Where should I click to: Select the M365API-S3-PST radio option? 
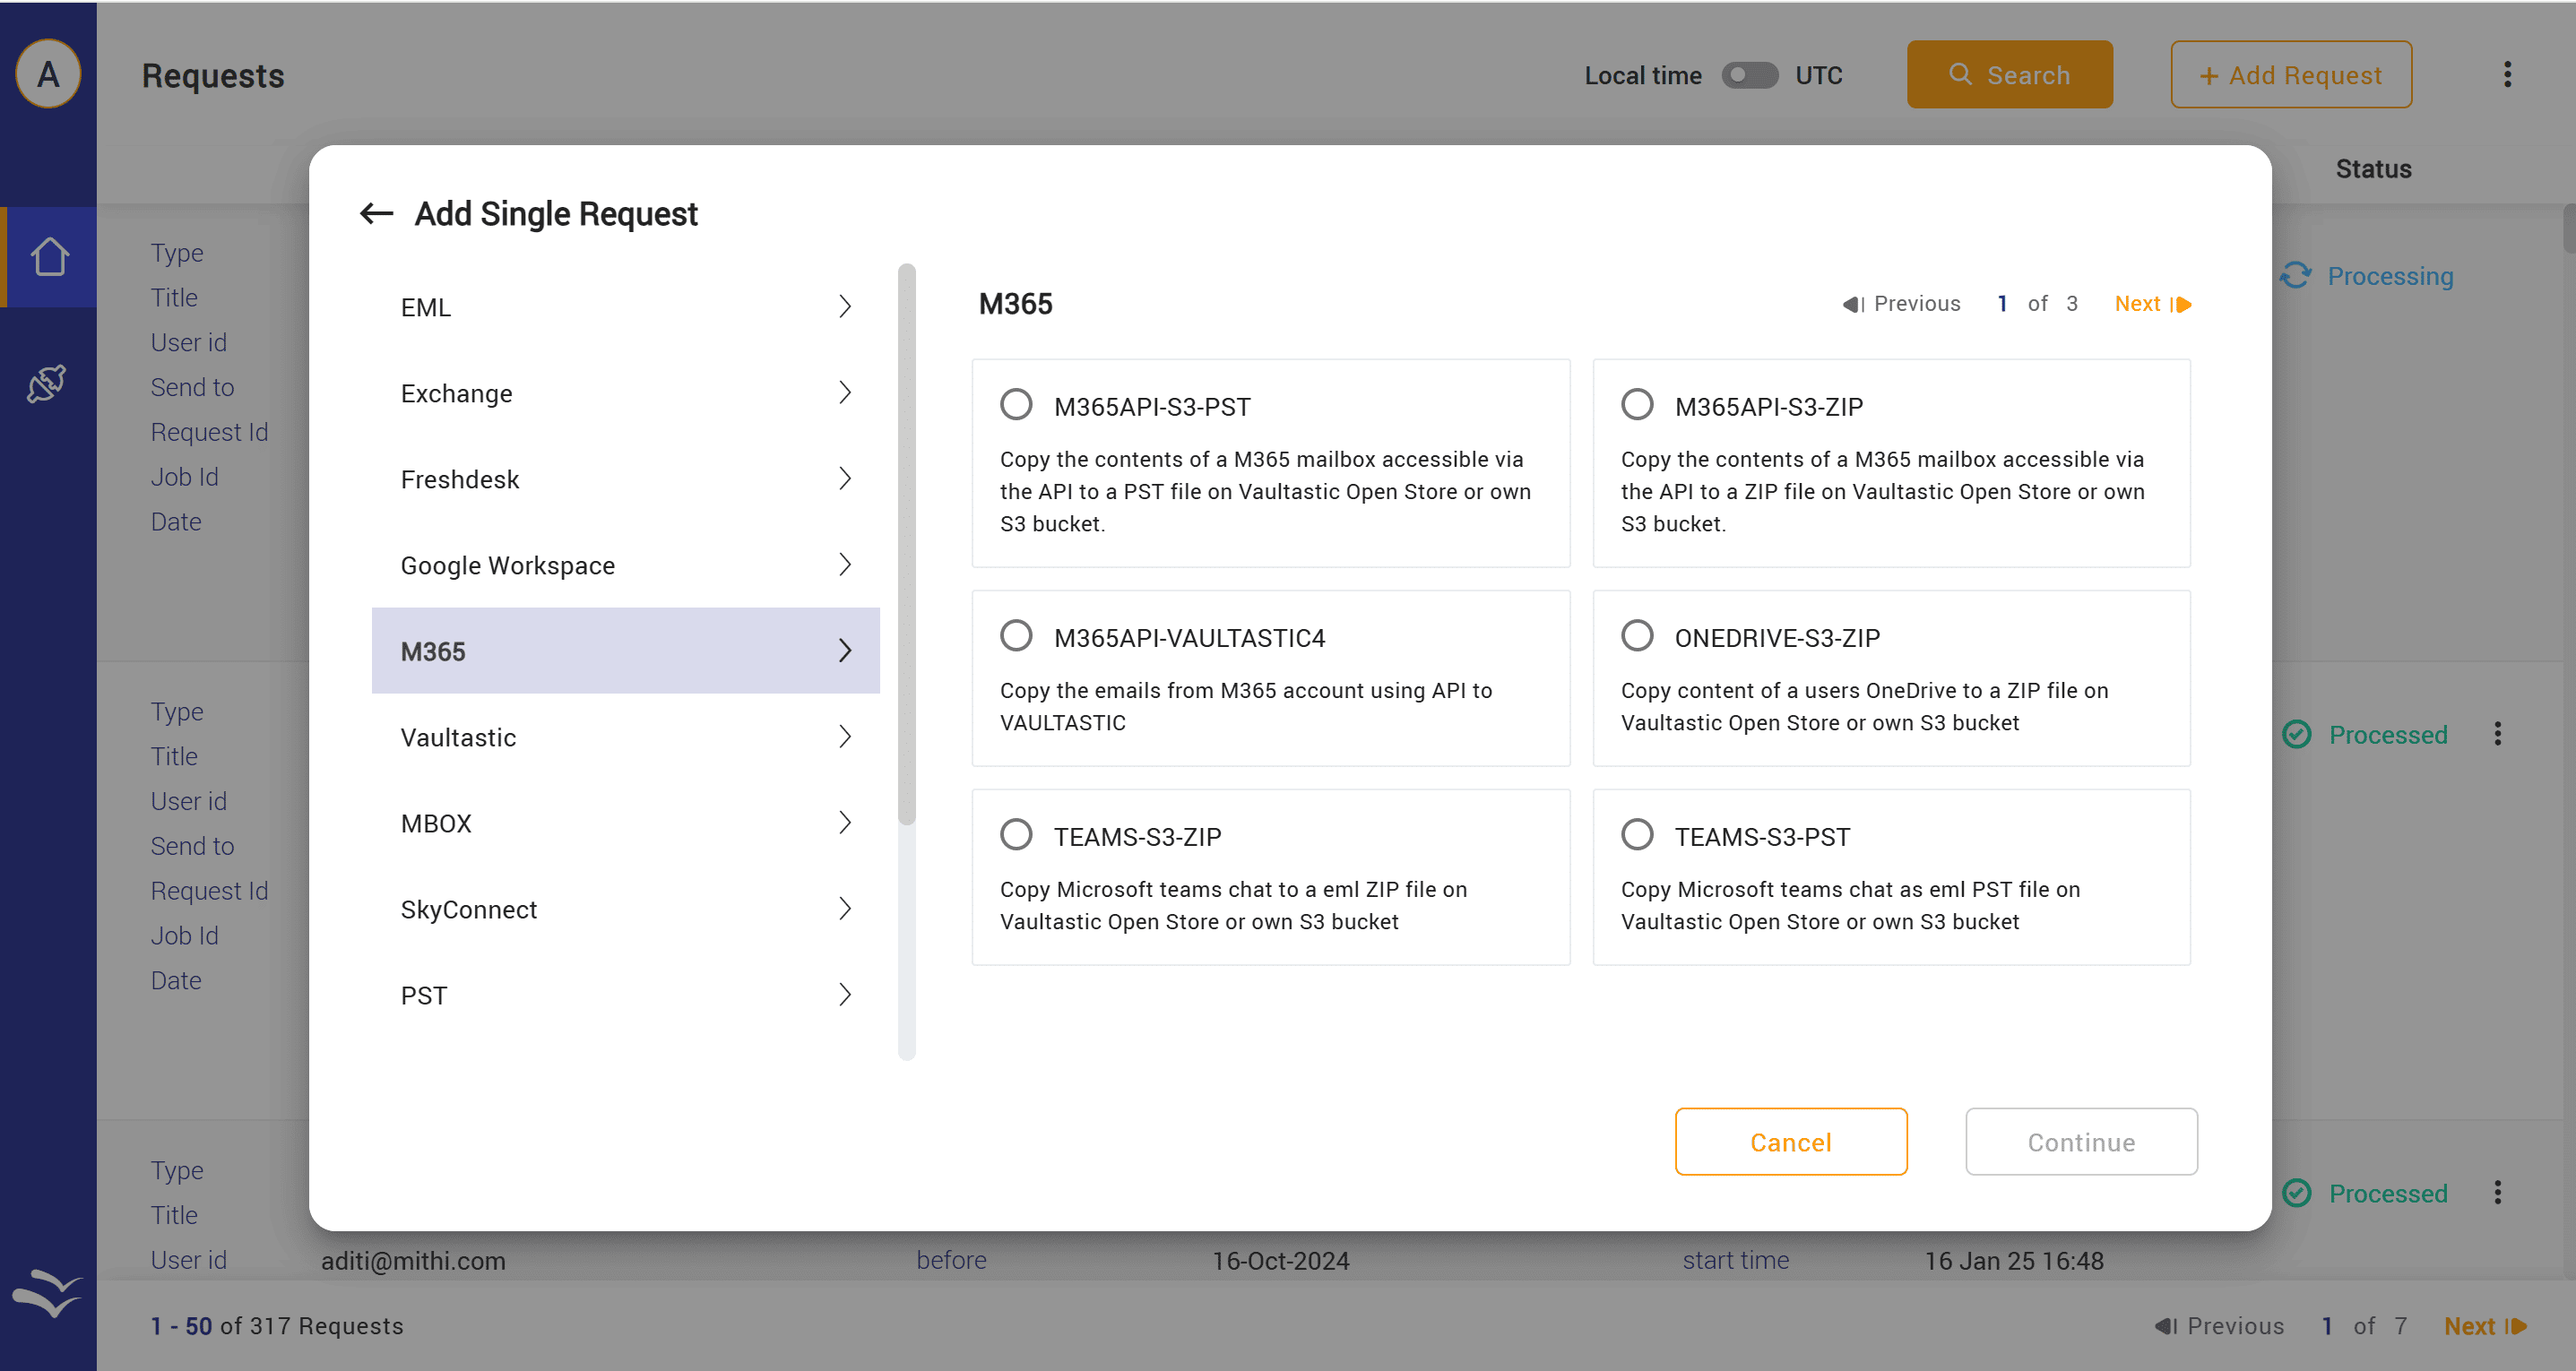coord(1016,405)
